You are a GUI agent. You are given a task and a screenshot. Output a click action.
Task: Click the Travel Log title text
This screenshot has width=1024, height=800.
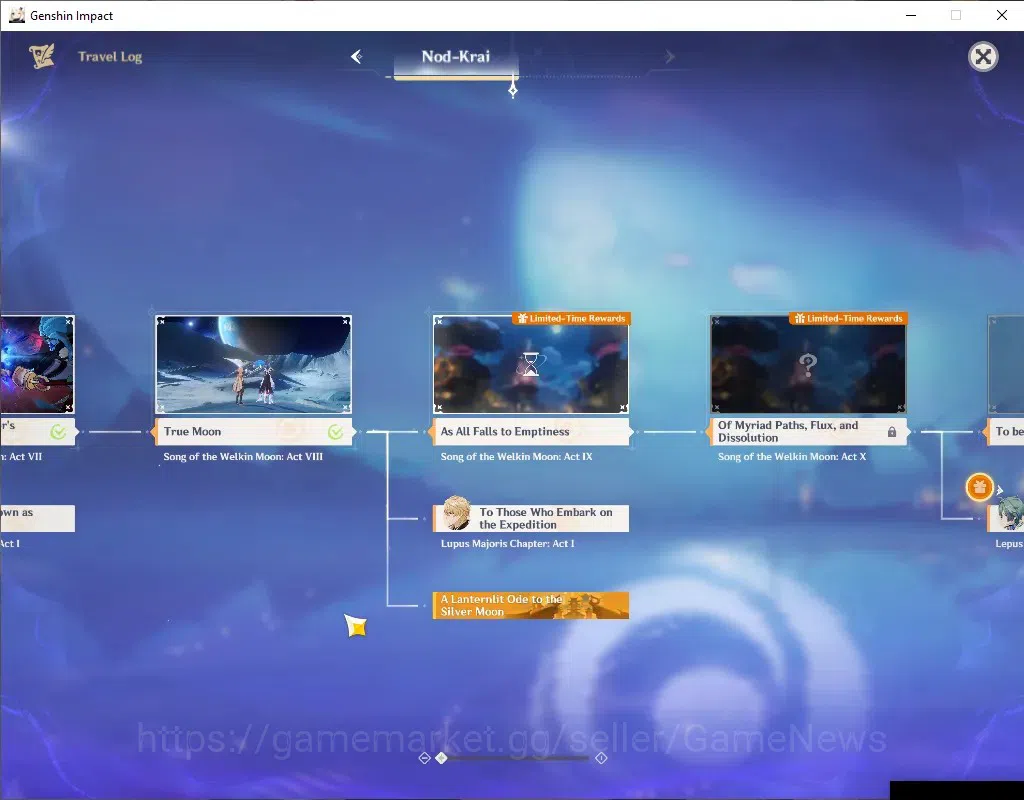110,57
